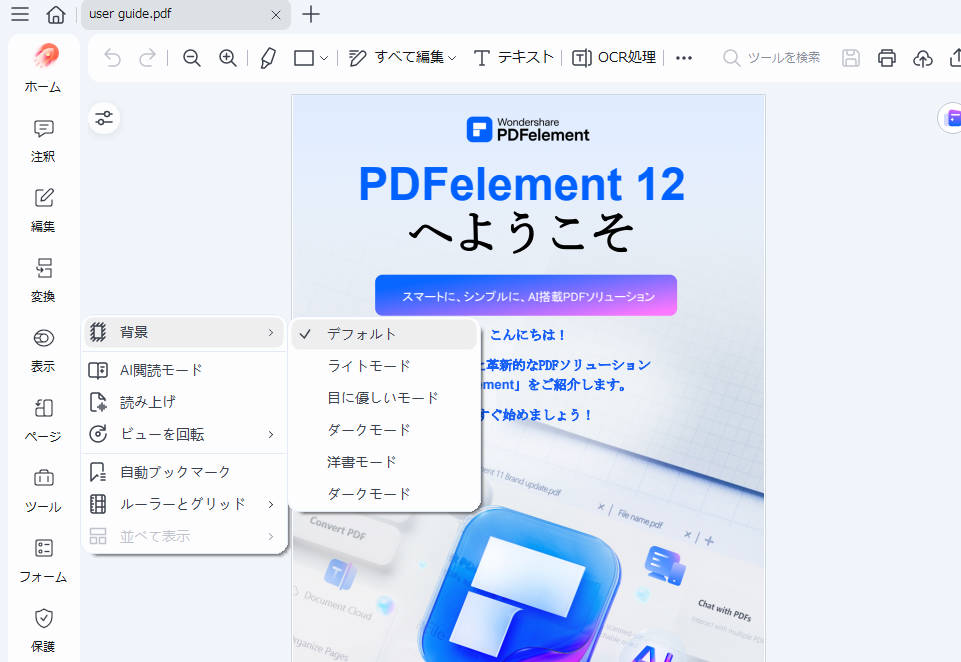961x662 pixels.
Task: Open the view adjustment slider control
Action: [104, 117]
